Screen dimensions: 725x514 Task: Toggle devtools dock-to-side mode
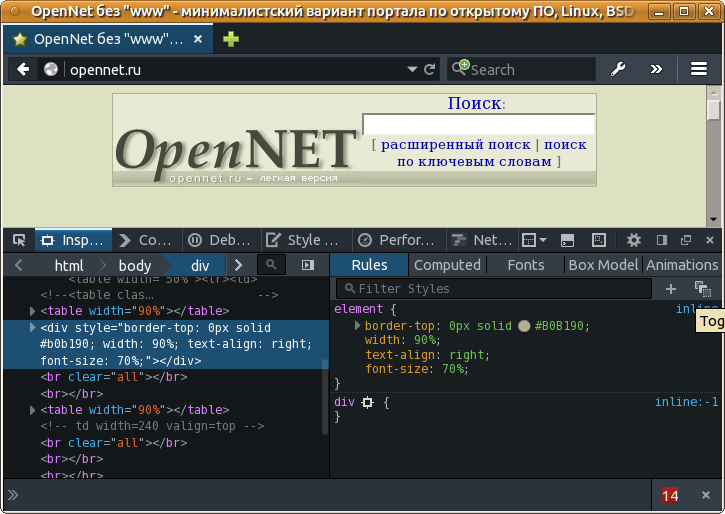click(661, 240)
